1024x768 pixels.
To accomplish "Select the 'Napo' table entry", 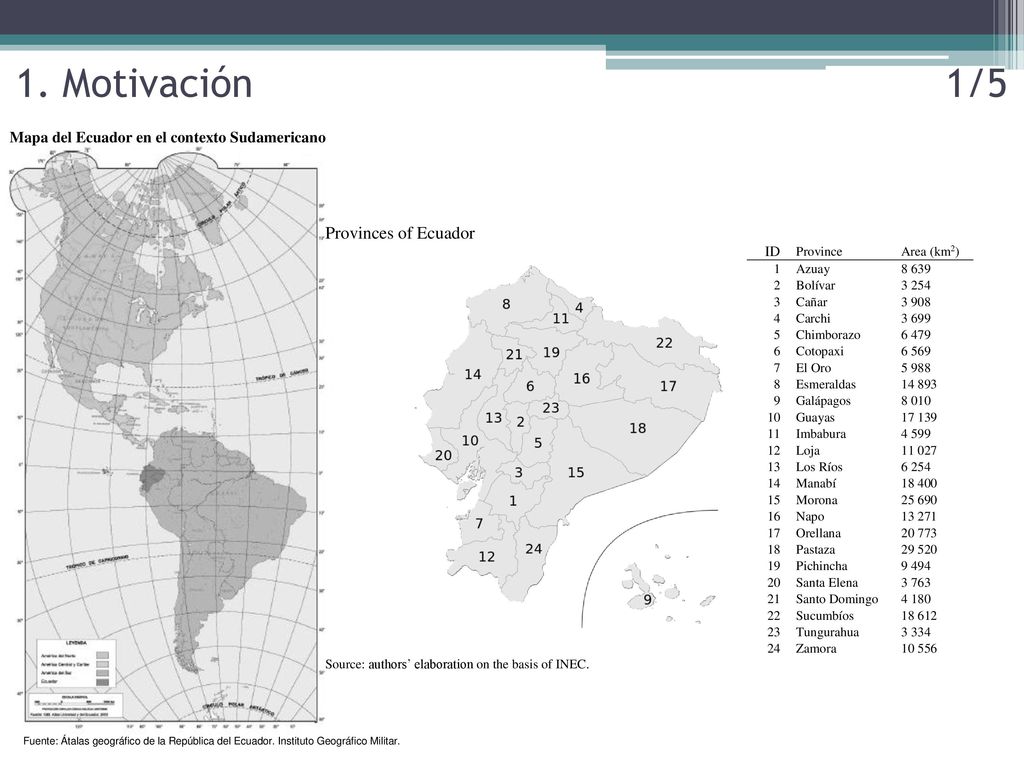I will [x=810, y=517].
